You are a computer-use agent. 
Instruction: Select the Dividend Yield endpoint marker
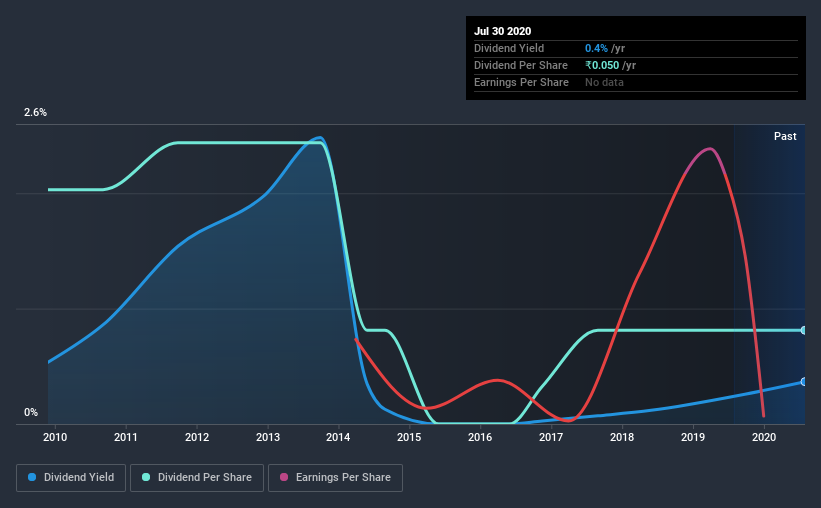804,382
